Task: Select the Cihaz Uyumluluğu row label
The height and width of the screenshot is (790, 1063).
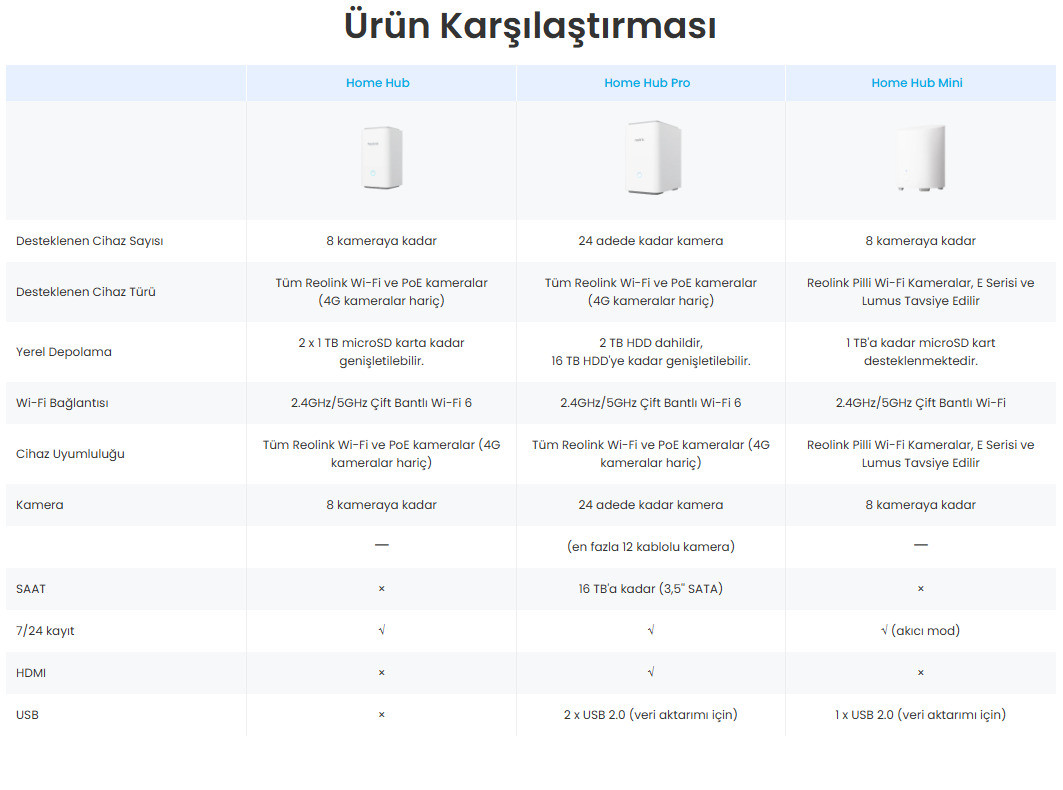Action: coord(70,454)
